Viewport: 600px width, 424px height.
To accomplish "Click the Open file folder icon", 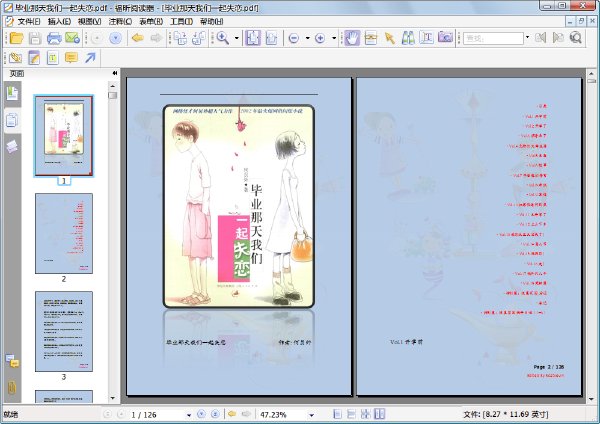I will tap(16, 38).
